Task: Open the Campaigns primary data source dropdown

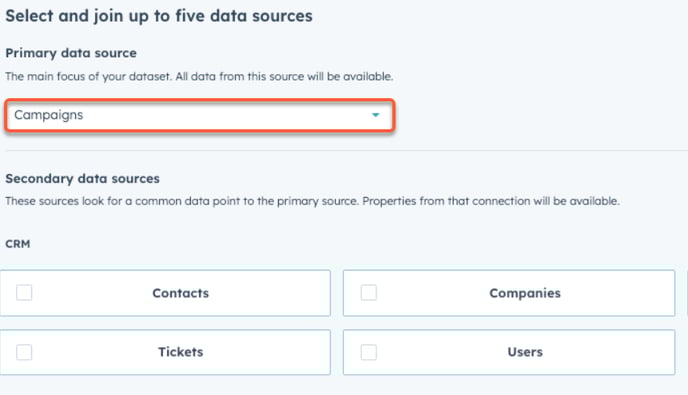Action: tap(200, 115)
